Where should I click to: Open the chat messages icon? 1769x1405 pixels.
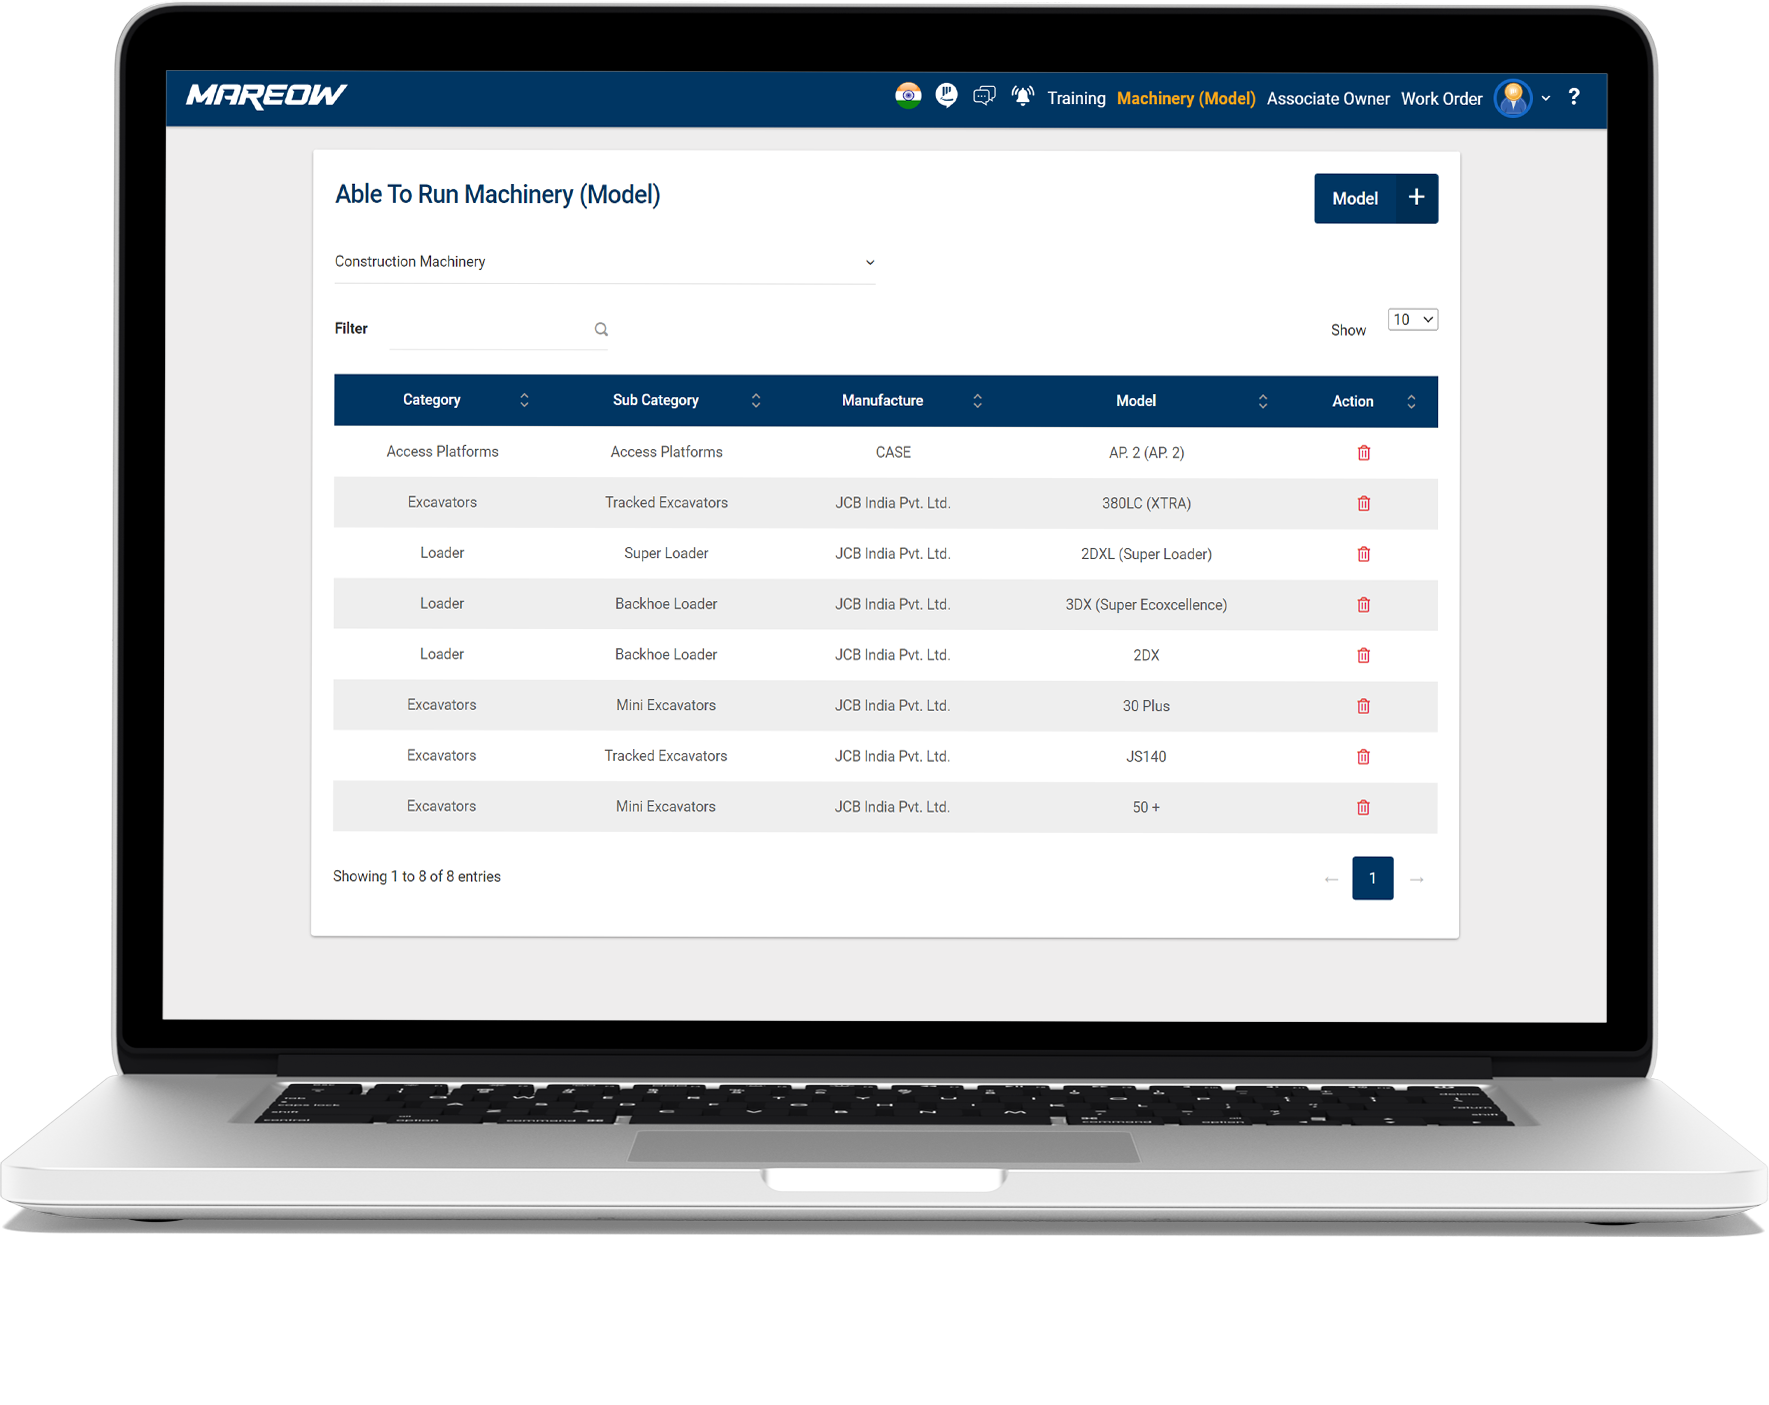click(x=984, y=96)
